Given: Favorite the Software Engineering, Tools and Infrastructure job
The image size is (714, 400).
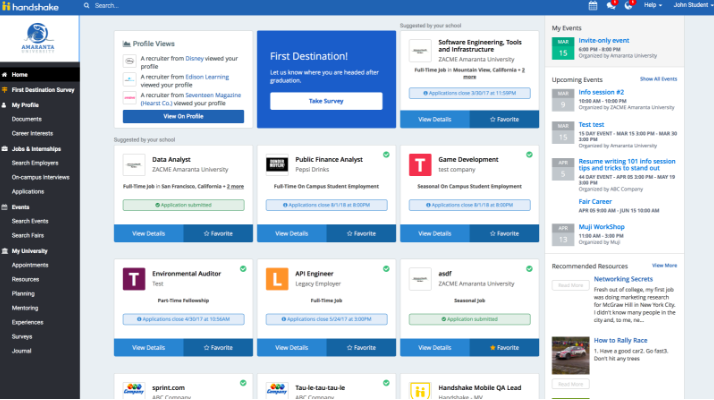Looking at the screenshot, I should pyautogui.click(x=504, y=119).
